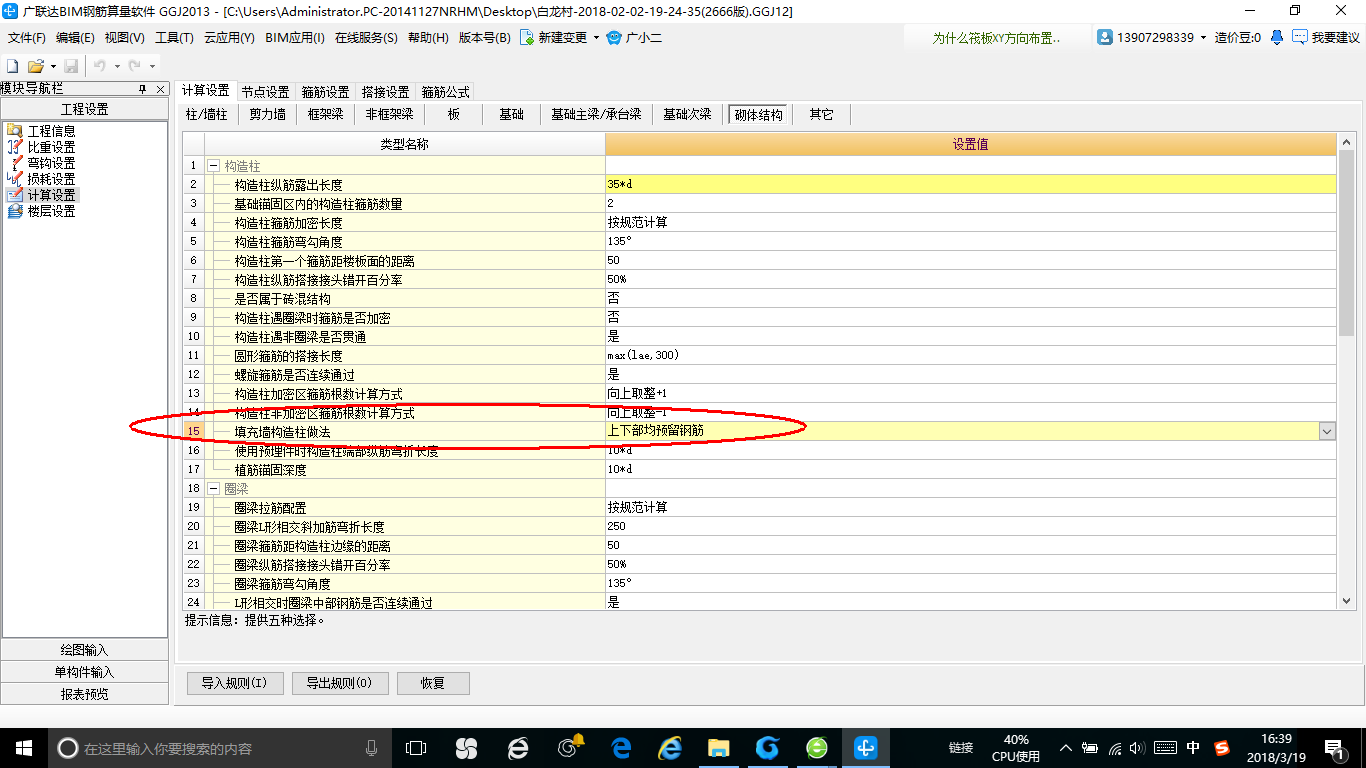Click the user account avatar icon
The image size is (1366, 768).
click(1105, 37)
